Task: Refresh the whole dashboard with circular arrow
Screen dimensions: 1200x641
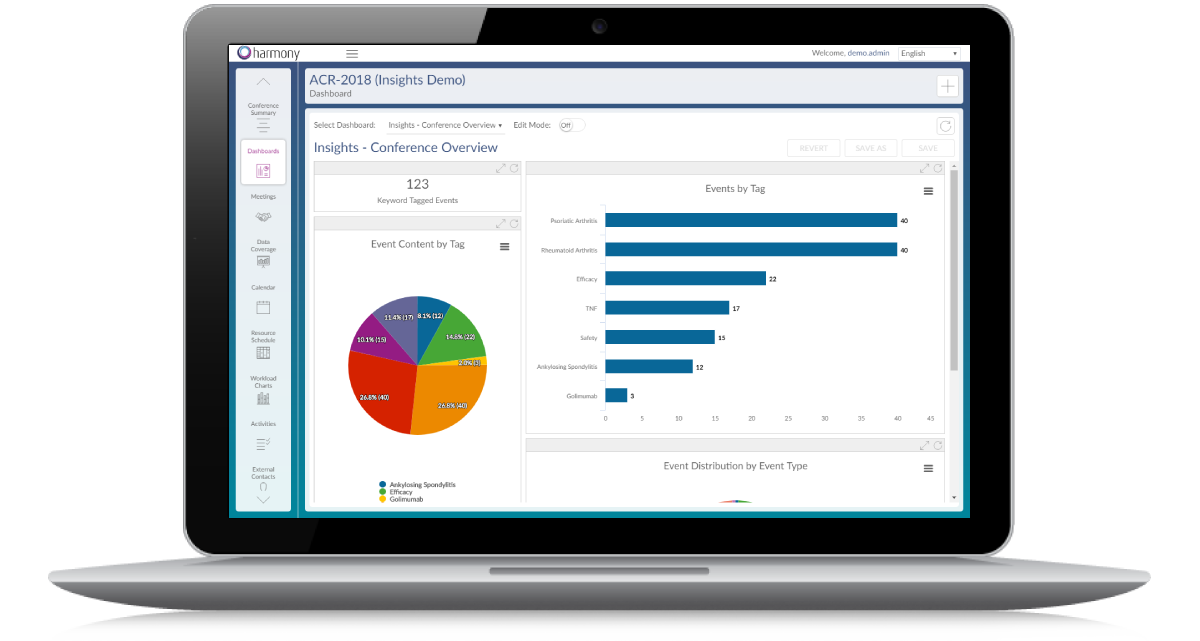Action: [945, 126]
